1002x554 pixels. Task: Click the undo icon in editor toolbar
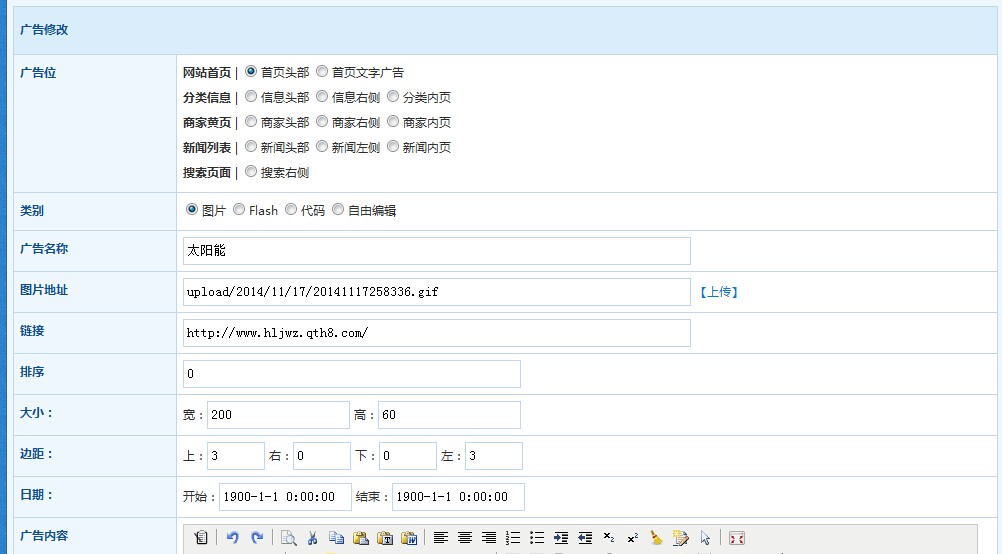[x=232, y=538]
